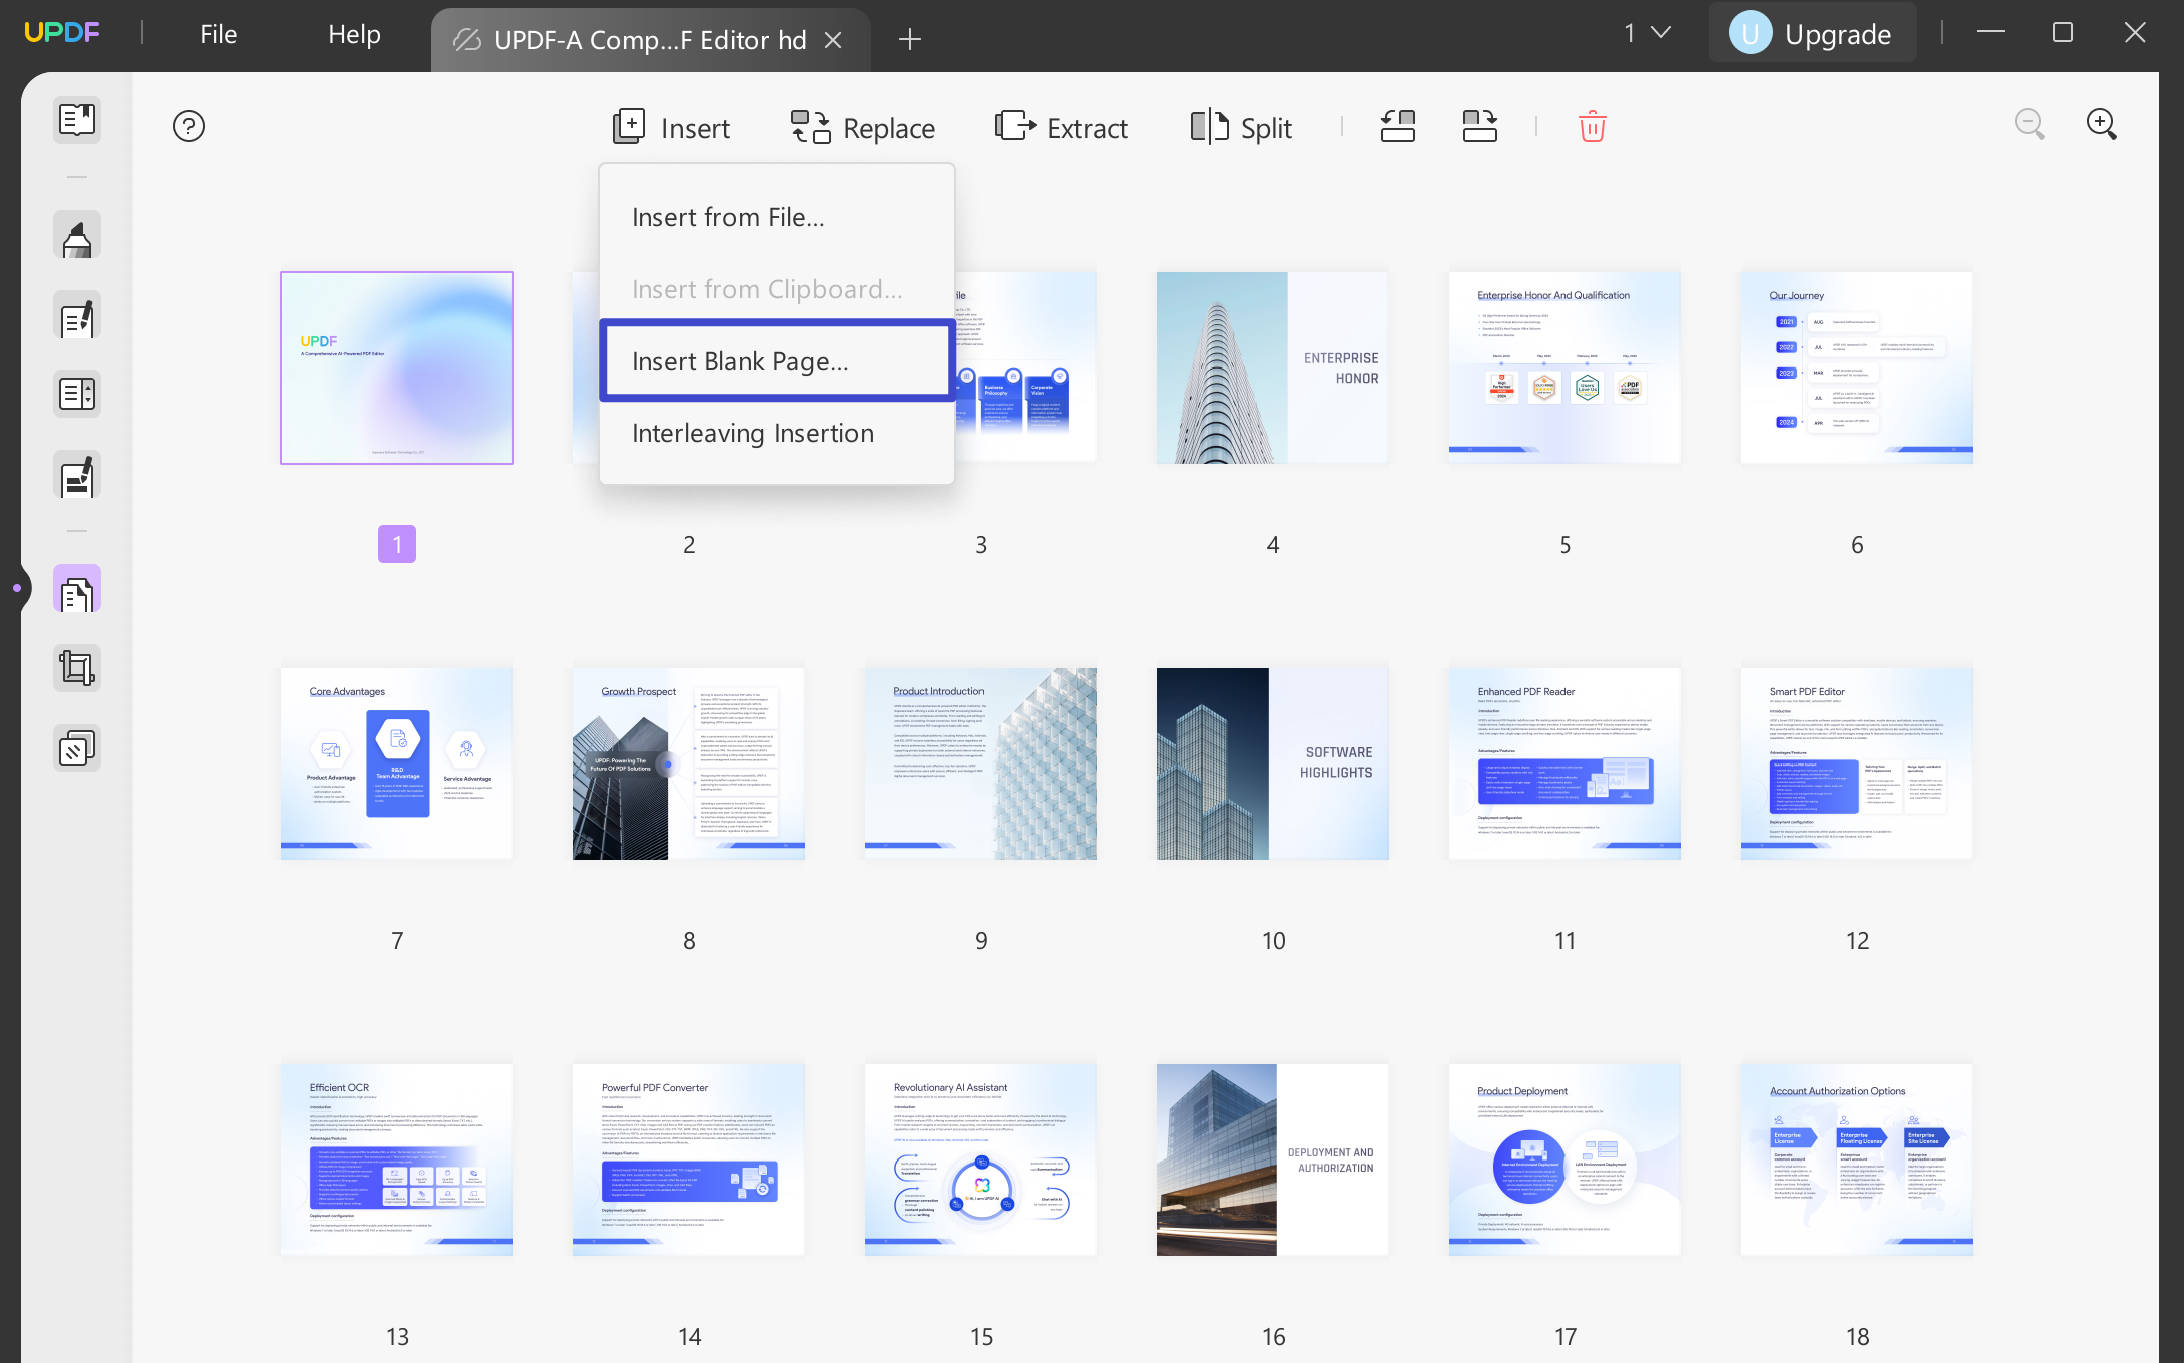The image size is (2184, 1363).
Task: Zoom out of page thumbnails
Action: [x=2028, y=124]
